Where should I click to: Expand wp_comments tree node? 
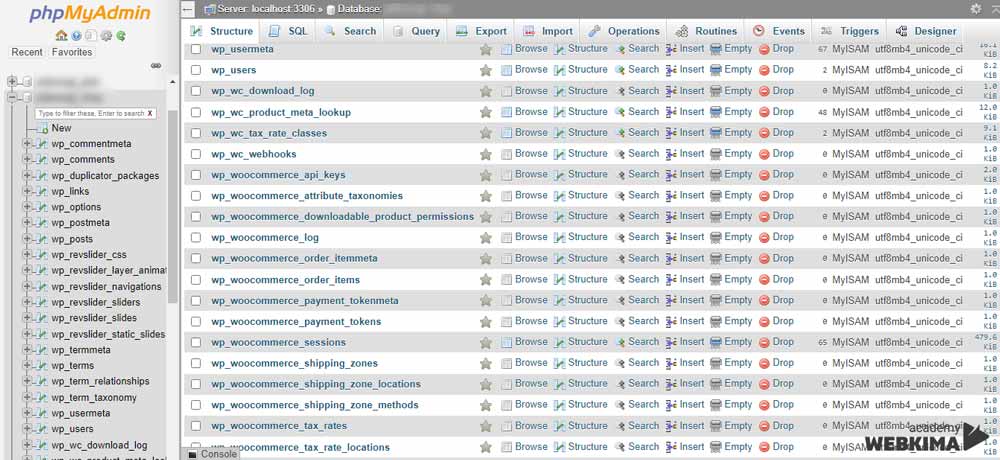(x=27, y=160)
